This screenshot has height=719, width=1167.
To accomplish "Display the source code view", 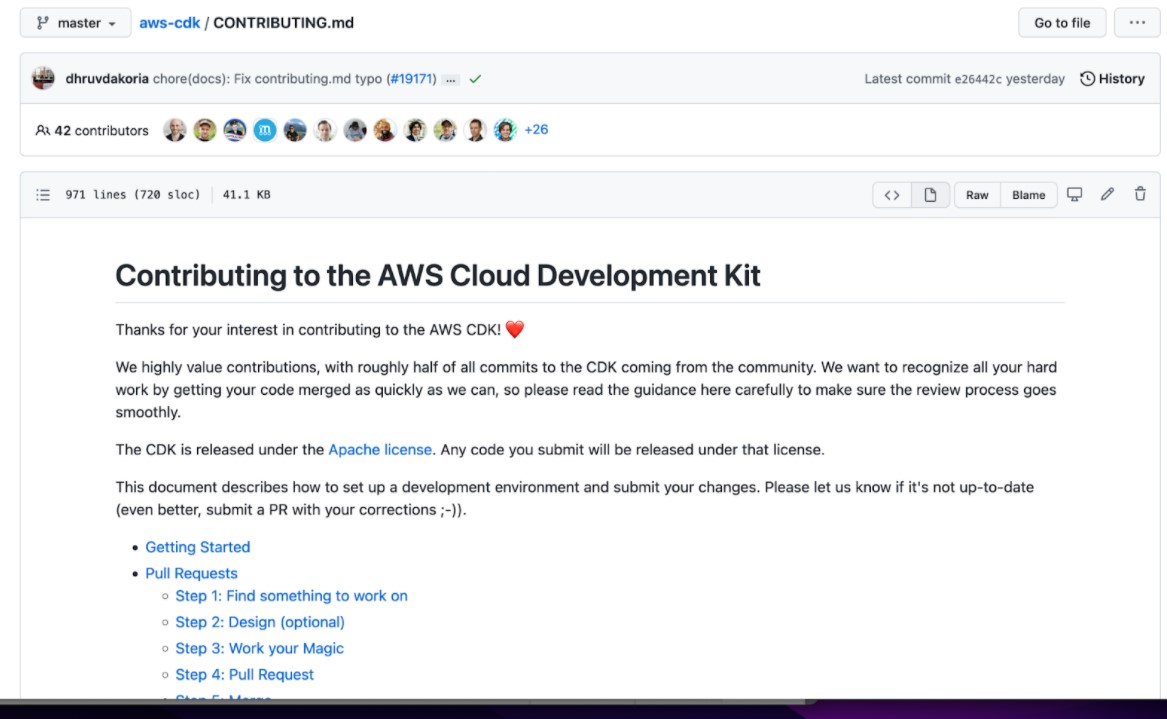I will point(892,195).
